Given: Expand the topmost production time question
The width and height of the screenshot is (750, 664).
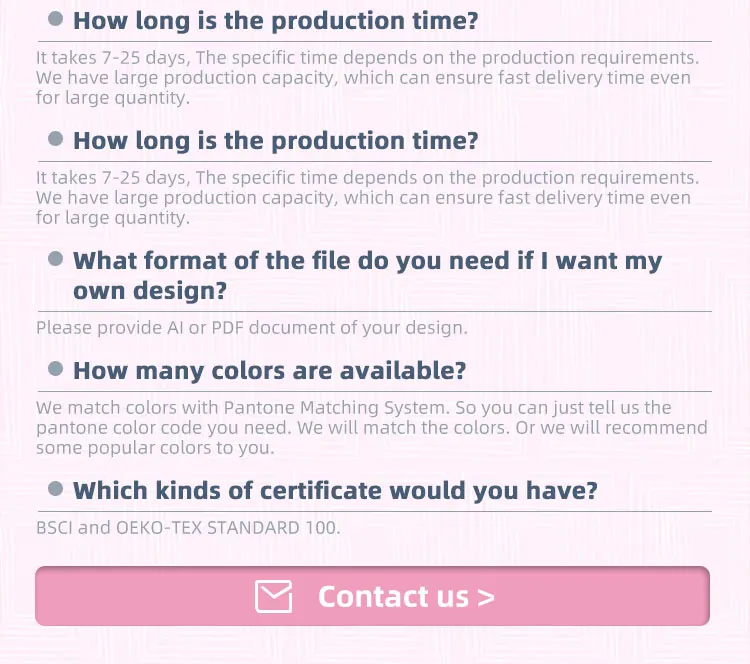Looking at the screenshot, I should [x=275, y=21].
